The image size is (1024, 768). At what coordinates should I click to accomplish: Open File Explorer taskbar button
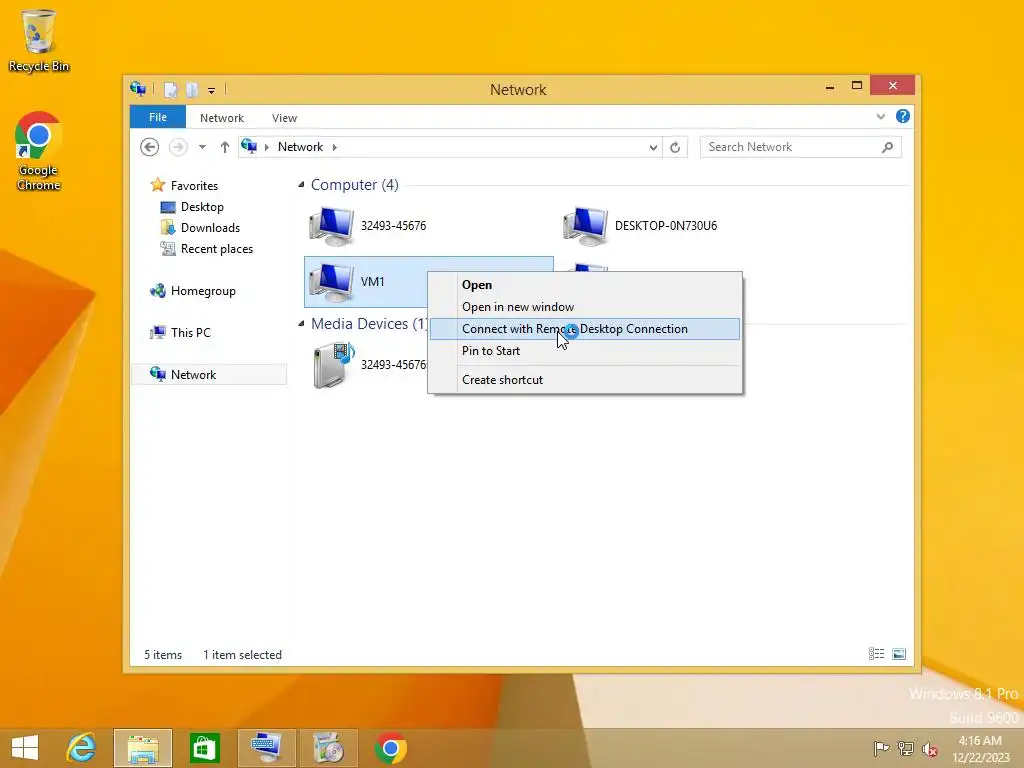[x=143, y=748]
